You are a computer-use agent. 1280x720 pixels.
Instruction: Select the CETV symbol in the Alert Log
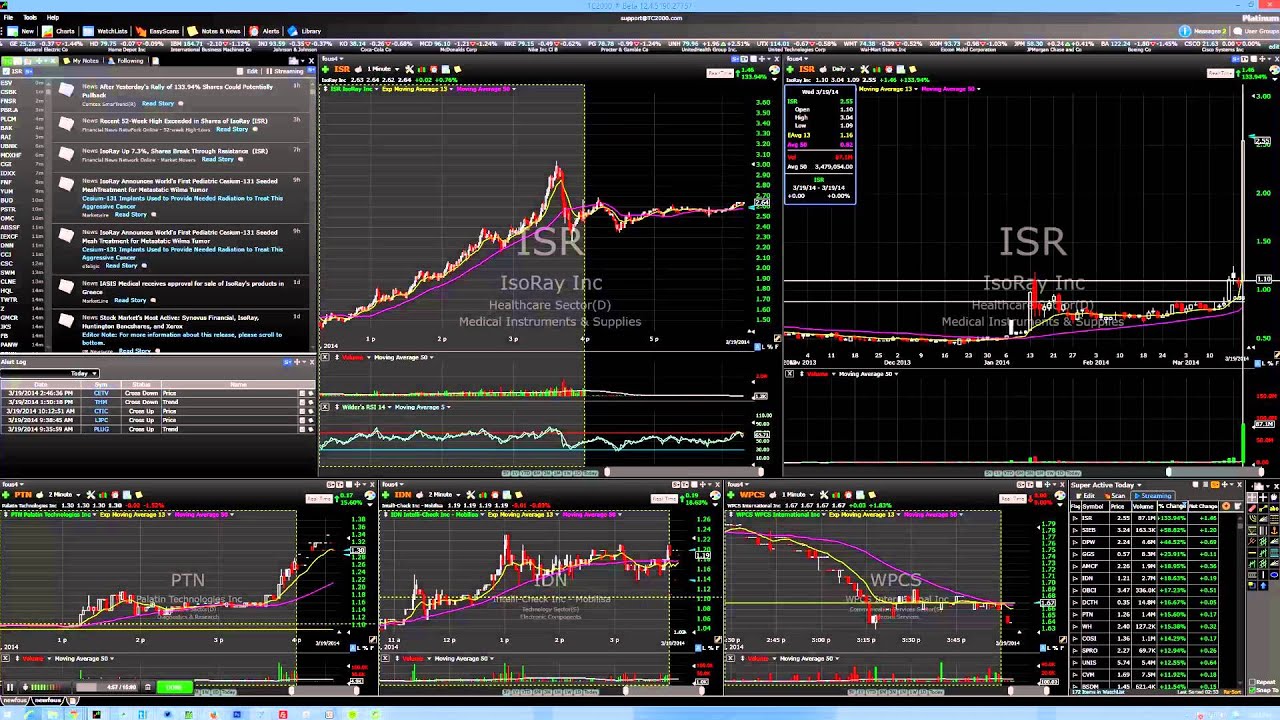click(x=101, y=393)
